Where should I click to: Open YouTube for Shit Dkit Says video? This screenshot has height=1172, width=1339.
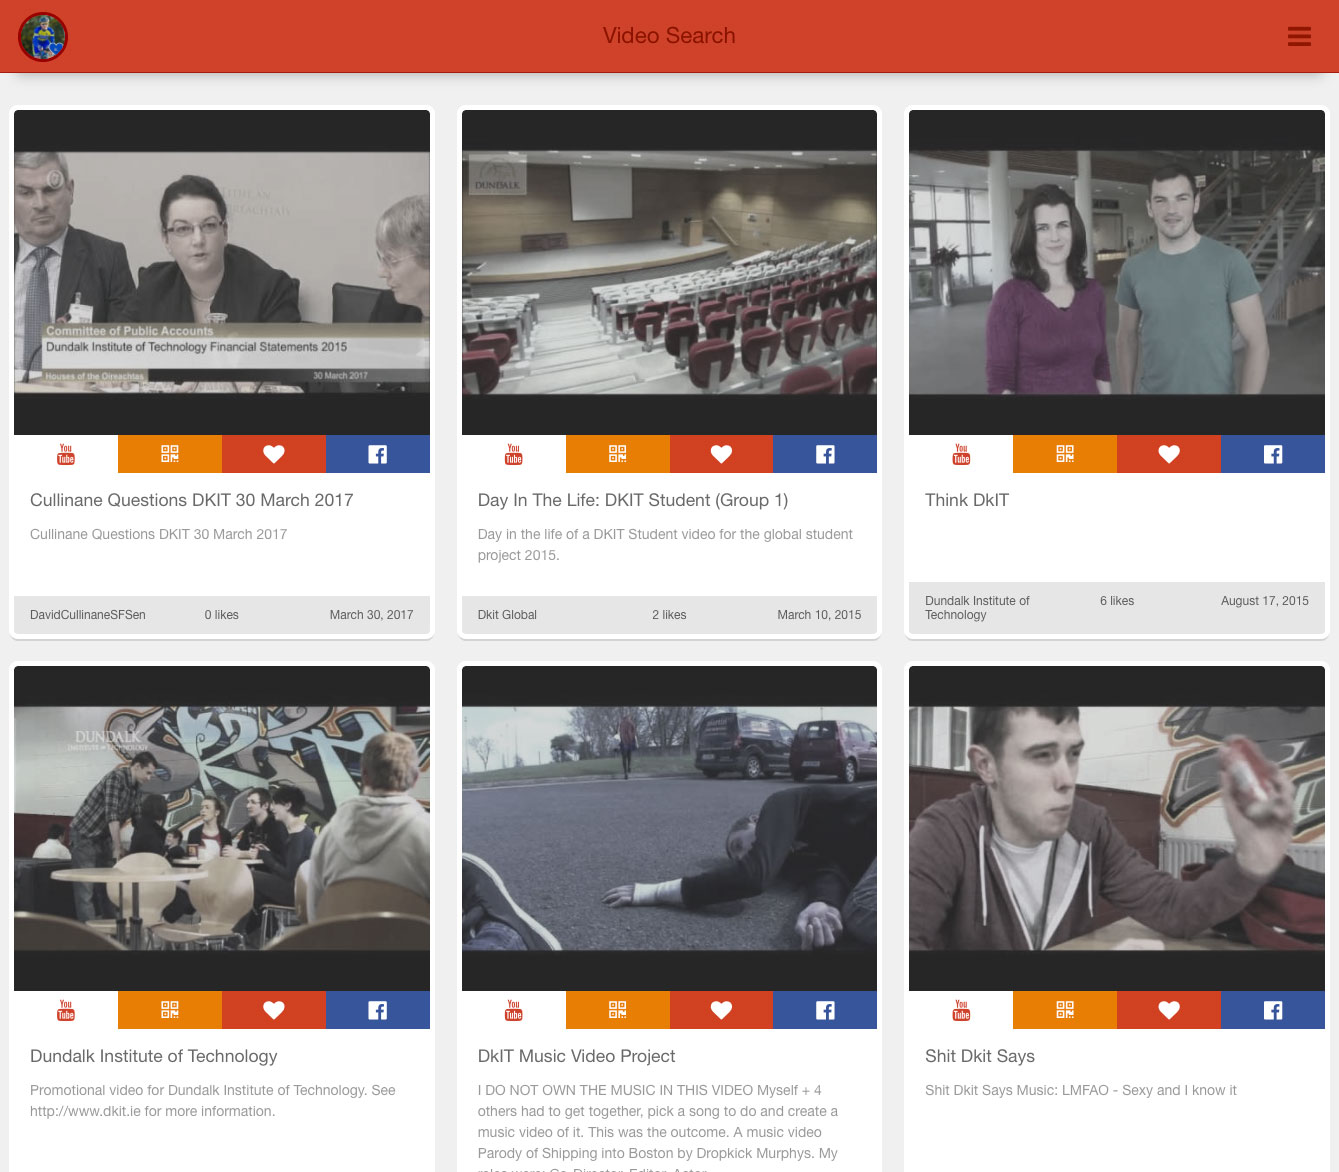coord(961,1010)
